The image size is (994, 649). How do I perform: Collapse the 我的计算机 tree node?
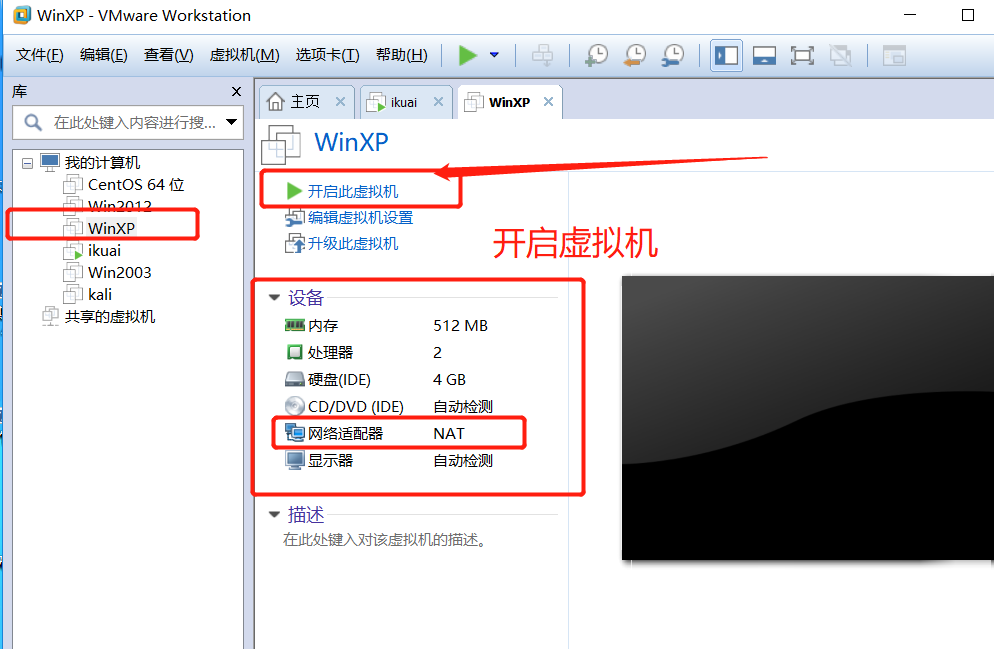27,164
